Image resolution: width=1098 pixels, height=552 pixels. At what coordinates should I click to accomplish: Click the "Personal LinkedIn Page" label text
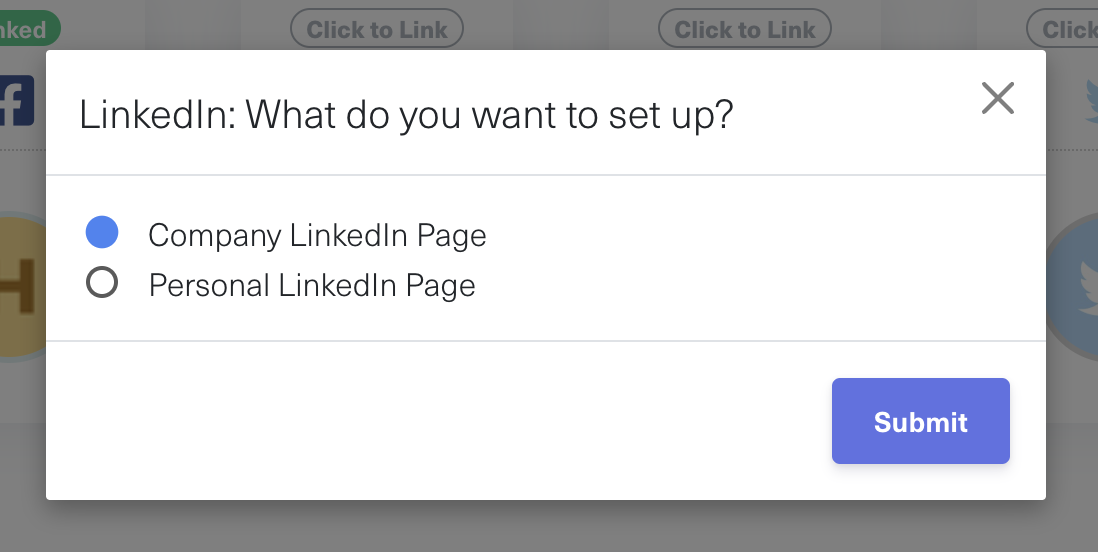pos(312,286)
